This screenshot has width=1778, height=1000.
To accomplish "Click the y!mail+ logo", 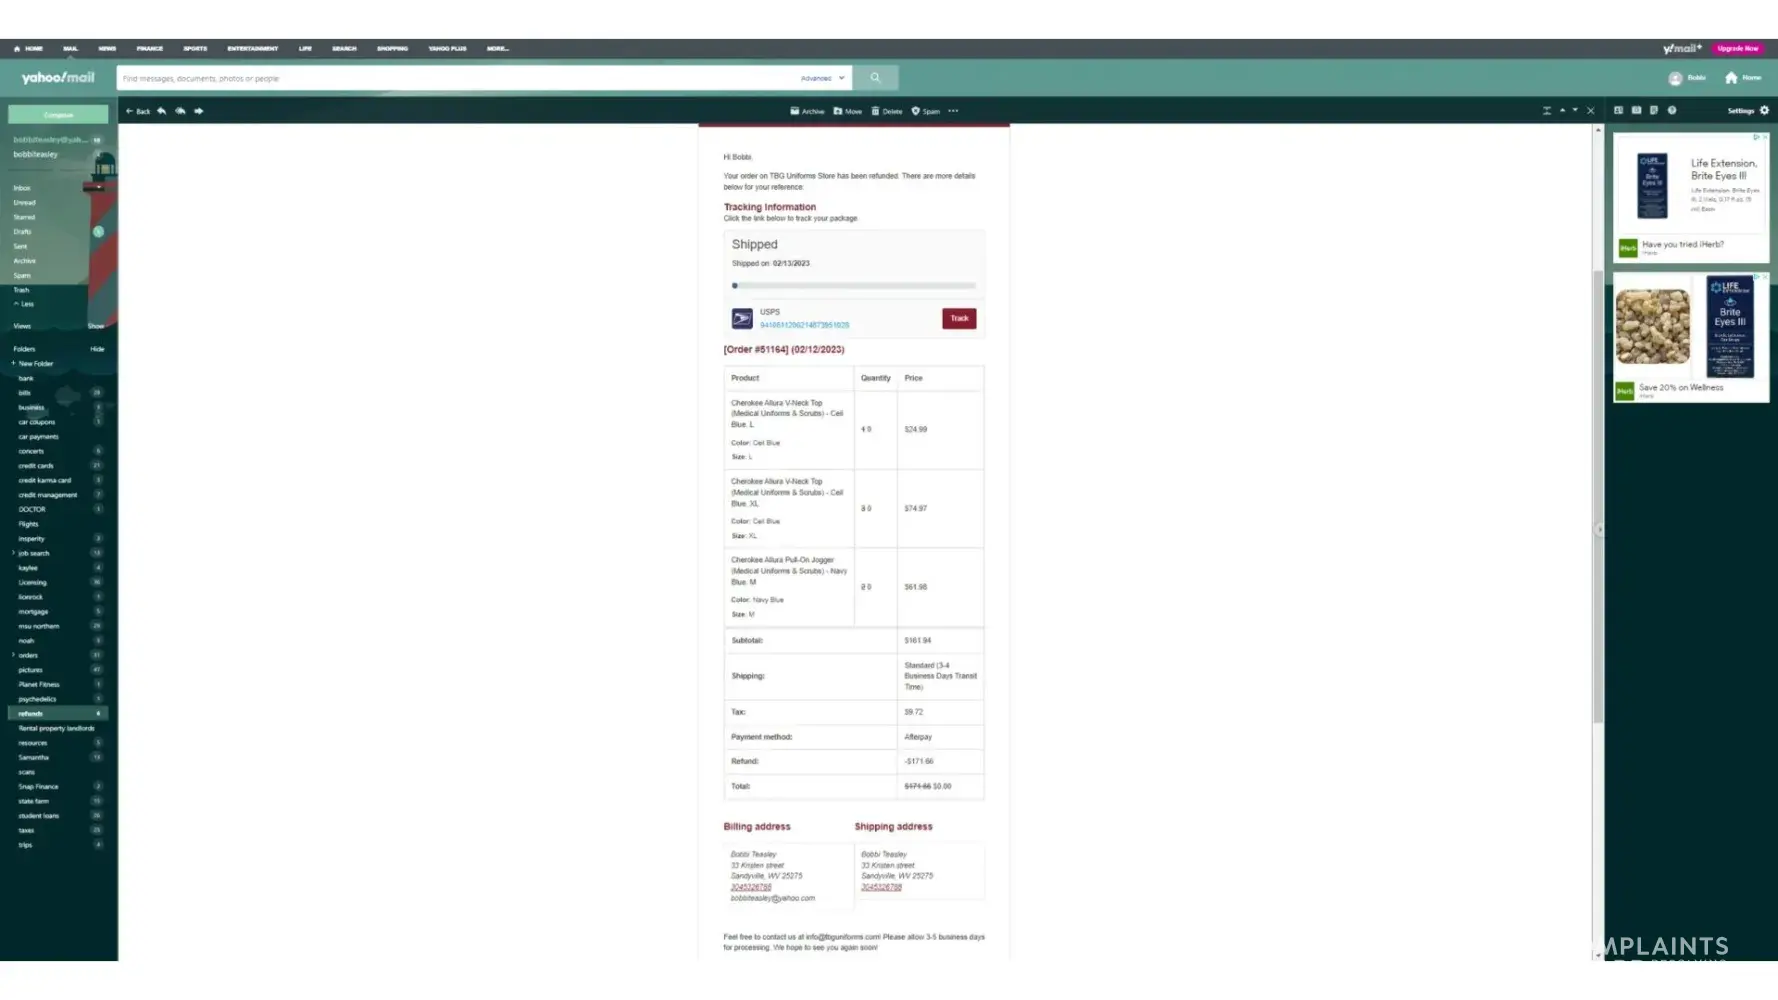I will click(x=1682, y=48).
